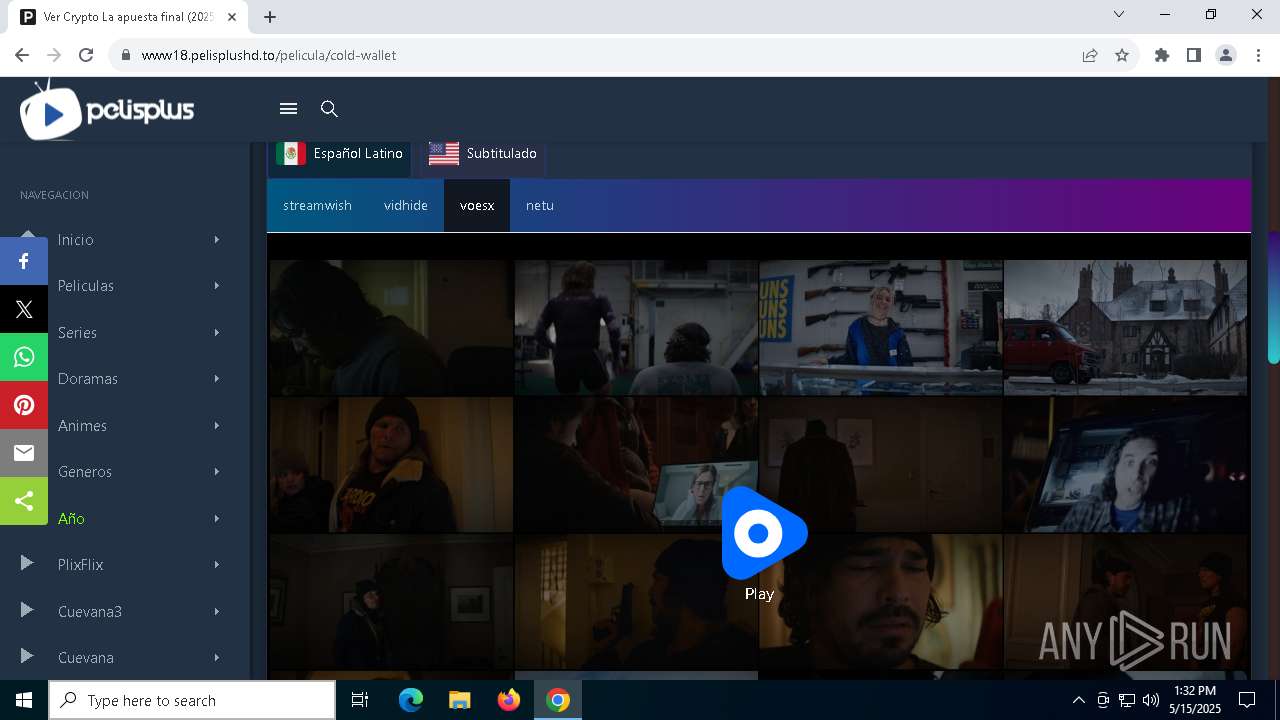Click the browser address bar

coord(600,55)
